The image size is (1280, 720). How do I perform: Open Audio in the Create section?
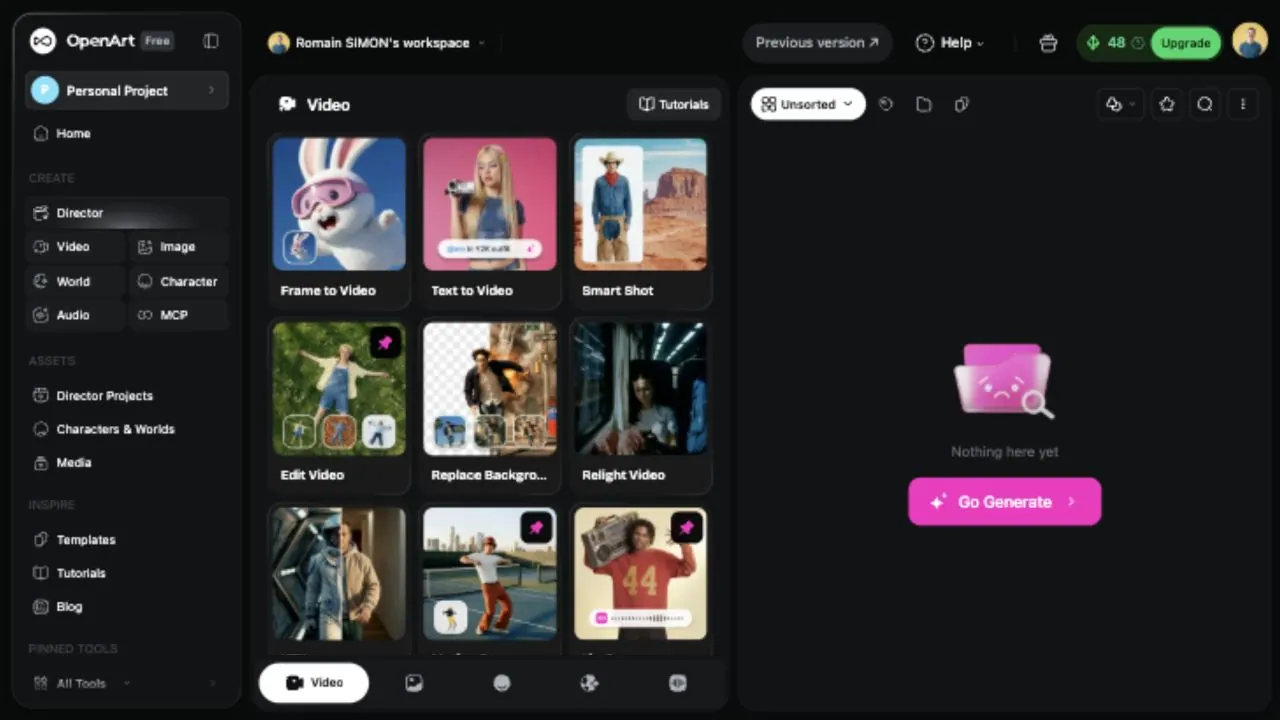pos(75,315)
